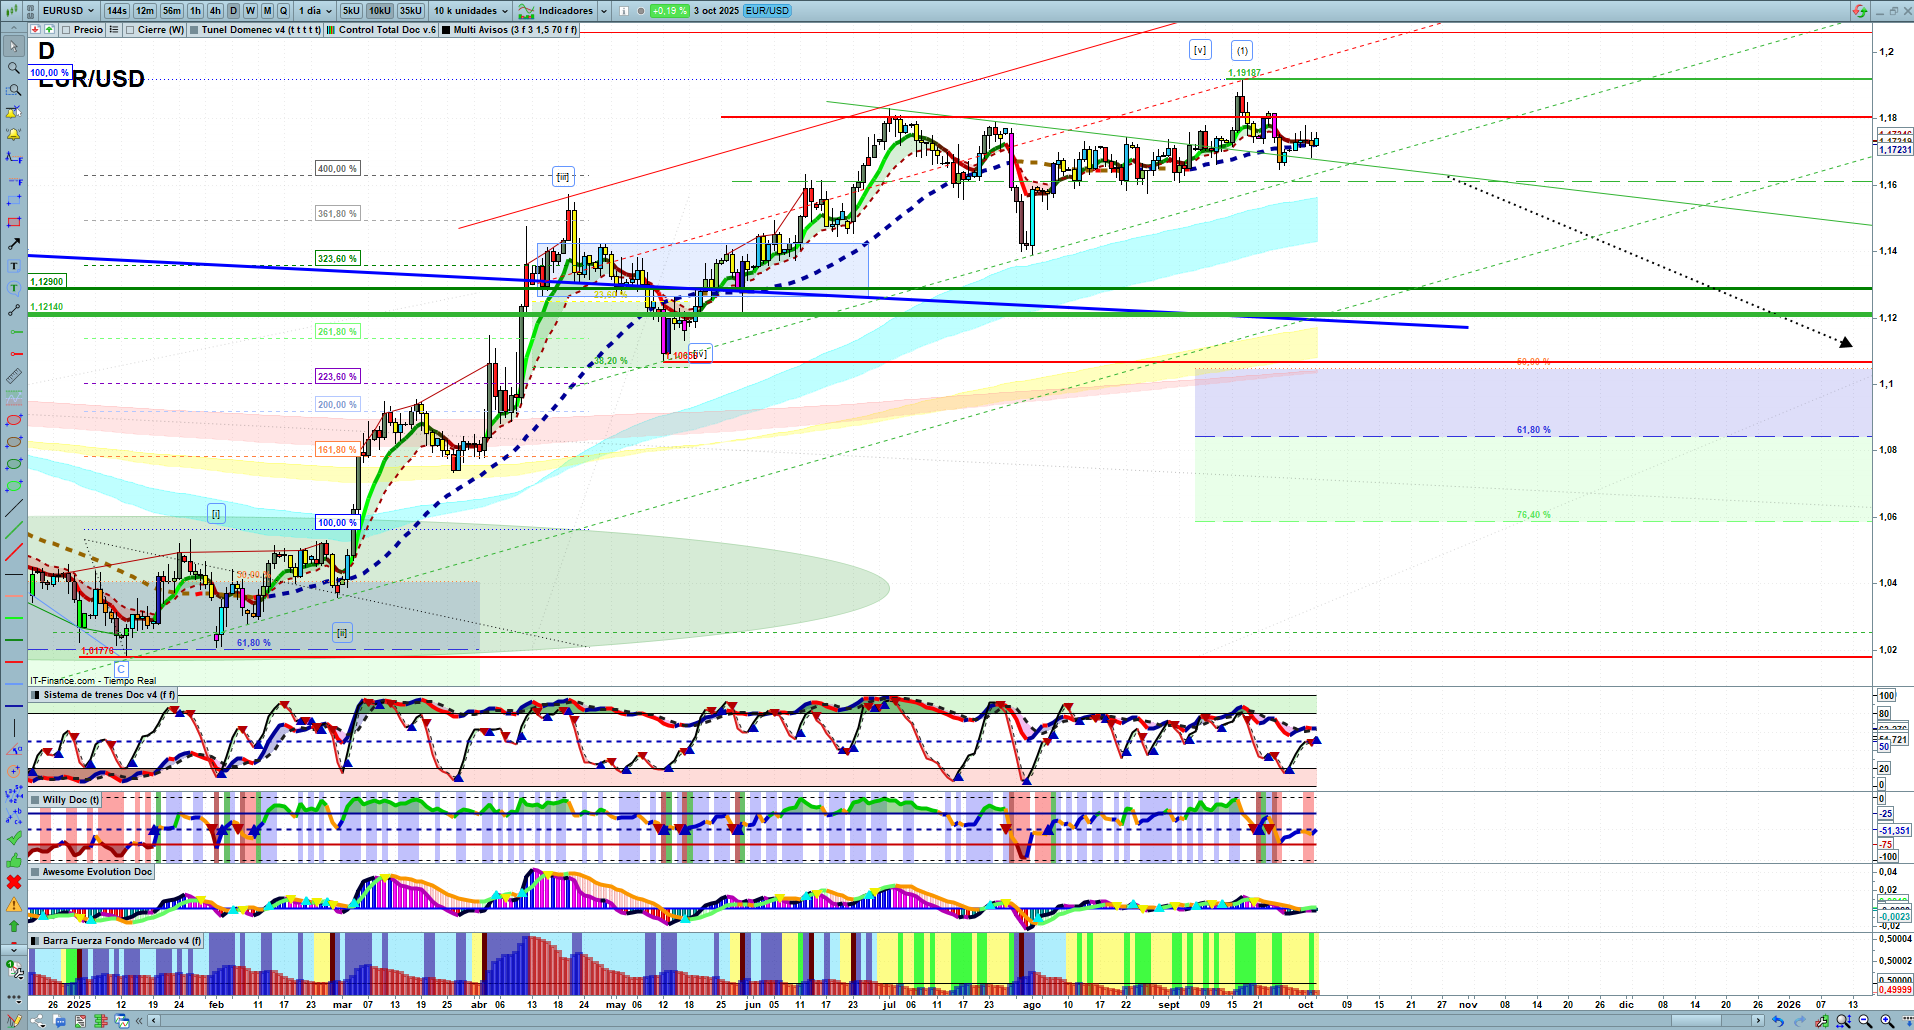Select the green diagonal line tool
Viewport: 1914px width, 1030px height.
click(x=14, y=530)
